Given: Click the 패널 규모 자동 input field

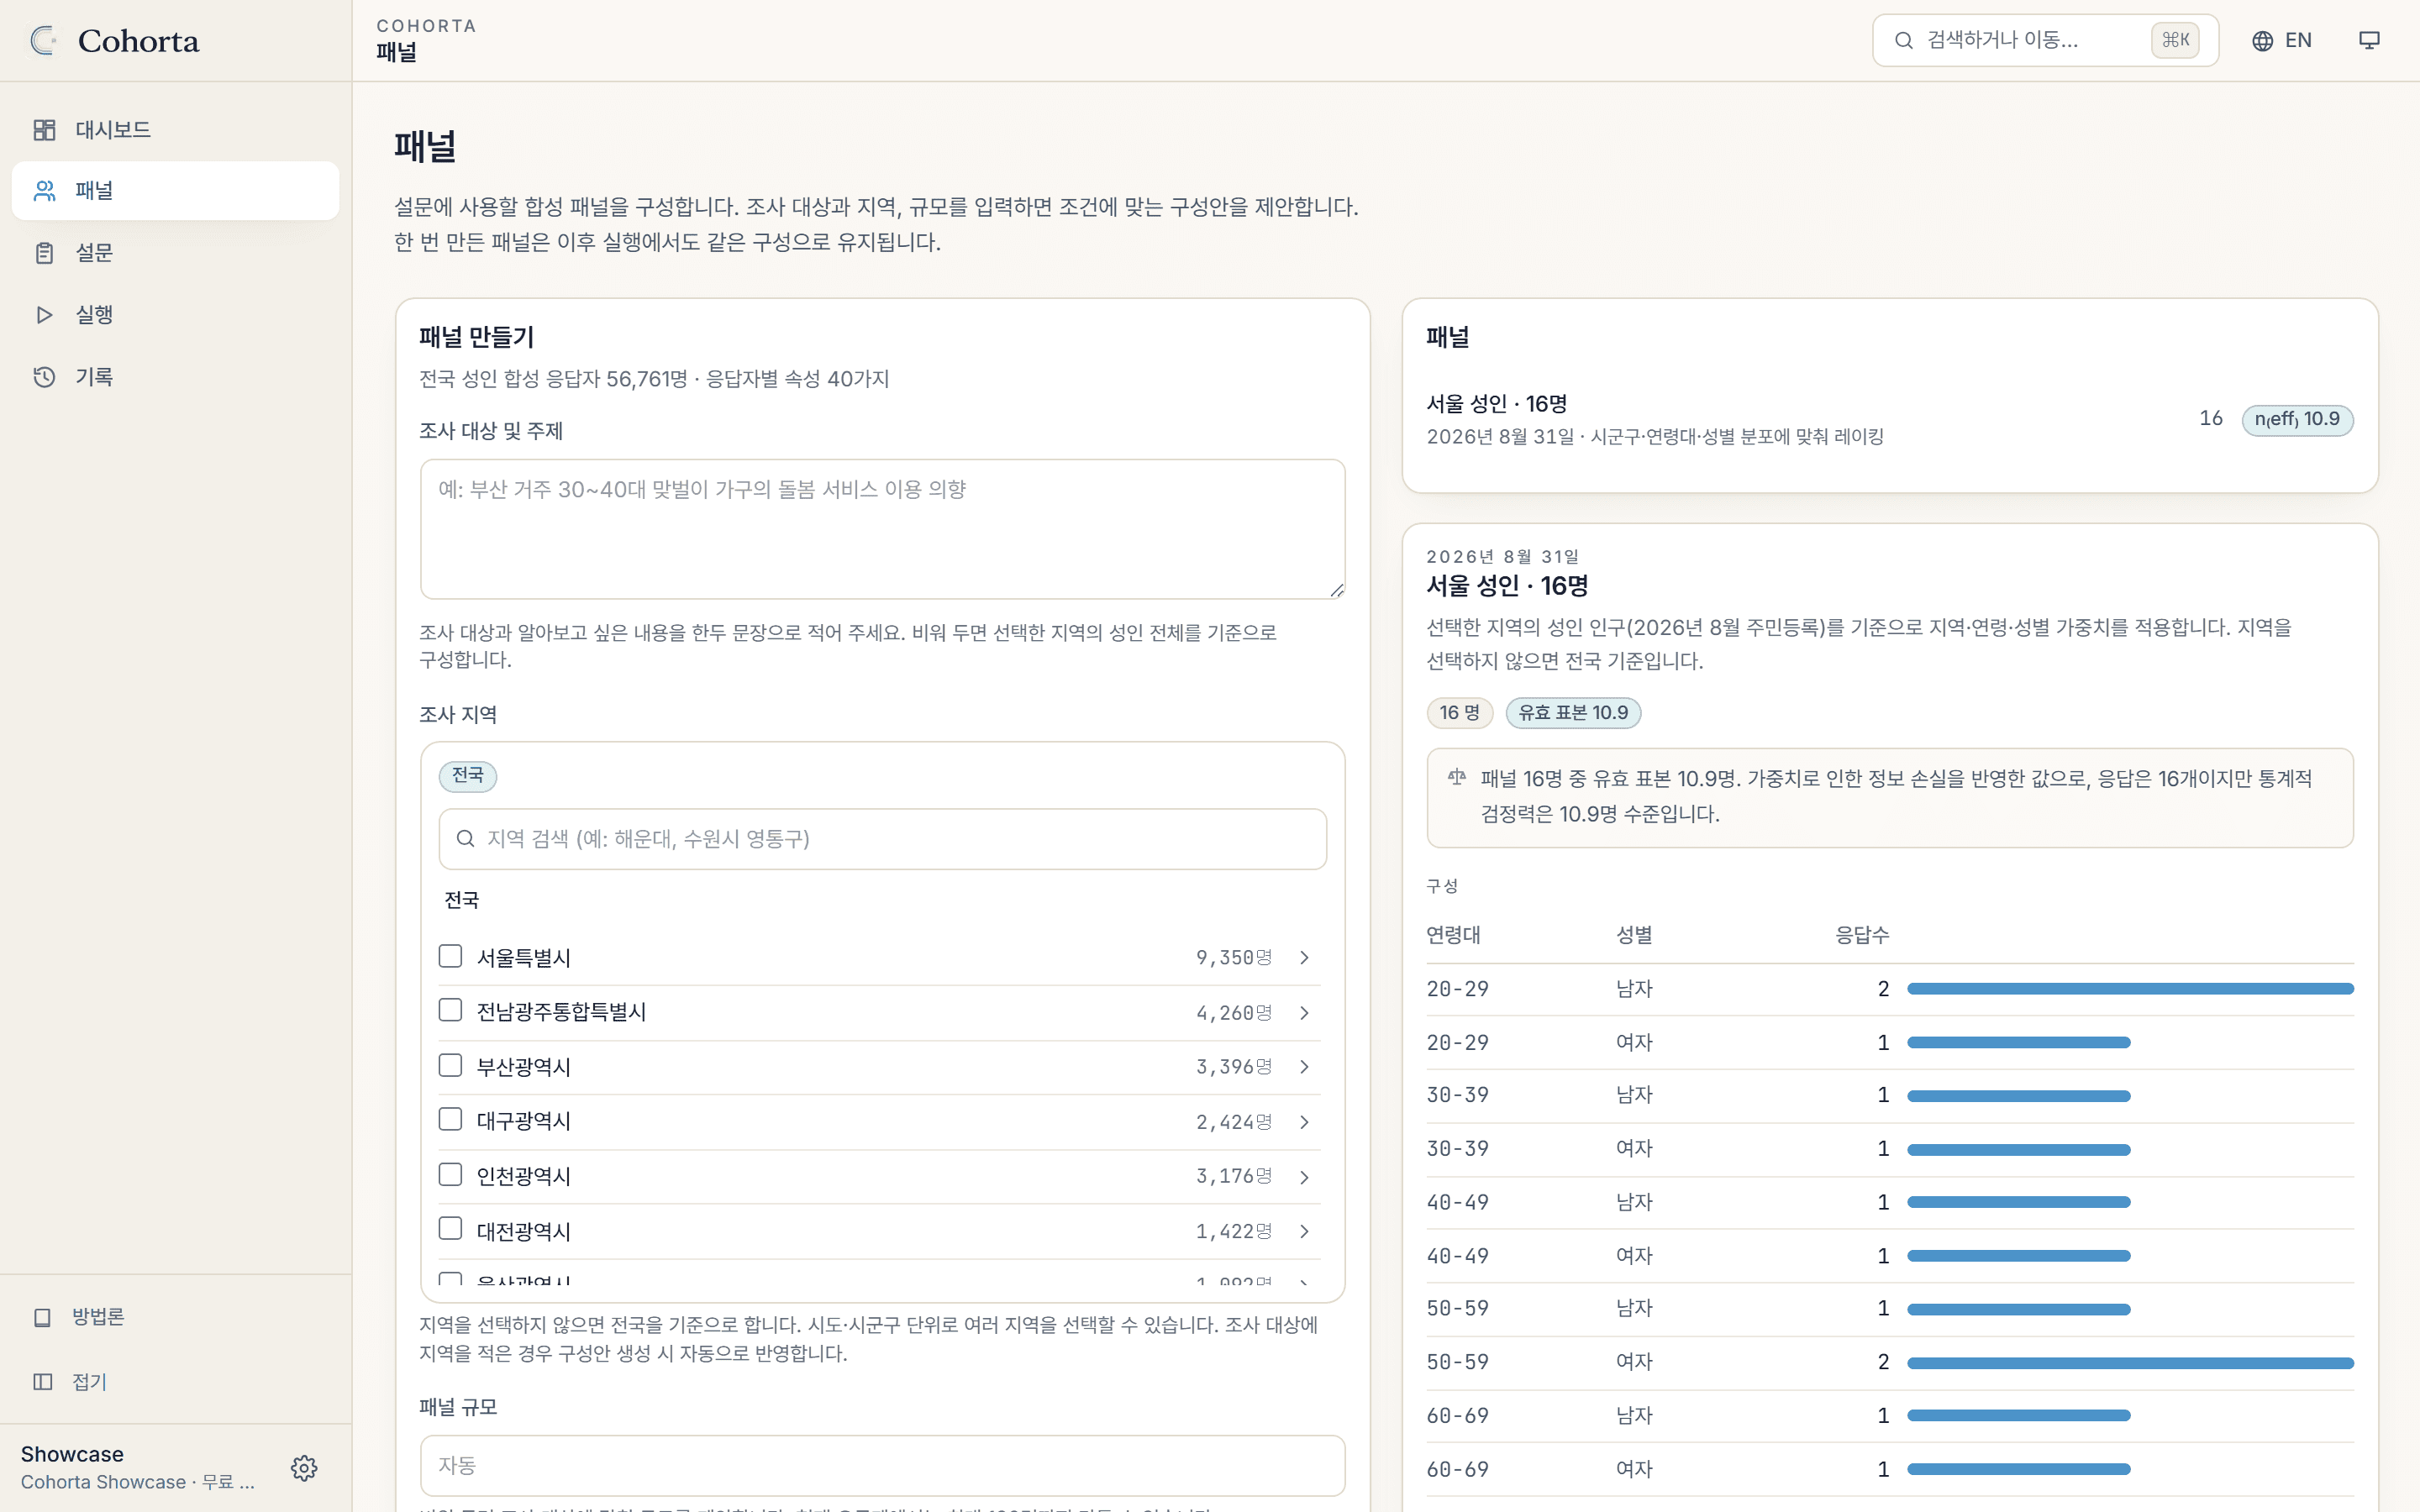Looking at the screenshot, I should pos(882,1465).
